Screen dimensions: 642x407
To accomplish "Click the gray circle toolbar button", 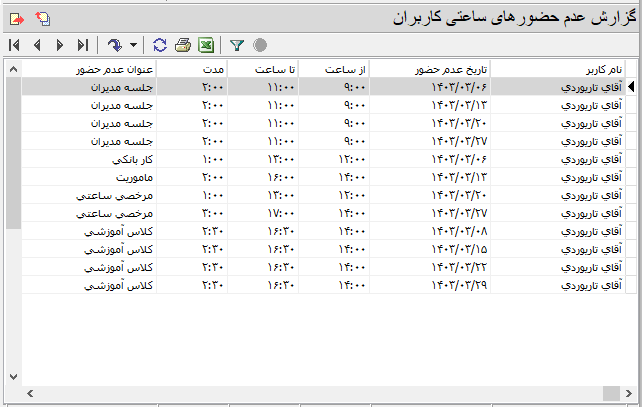I will [x=260, y=45].
